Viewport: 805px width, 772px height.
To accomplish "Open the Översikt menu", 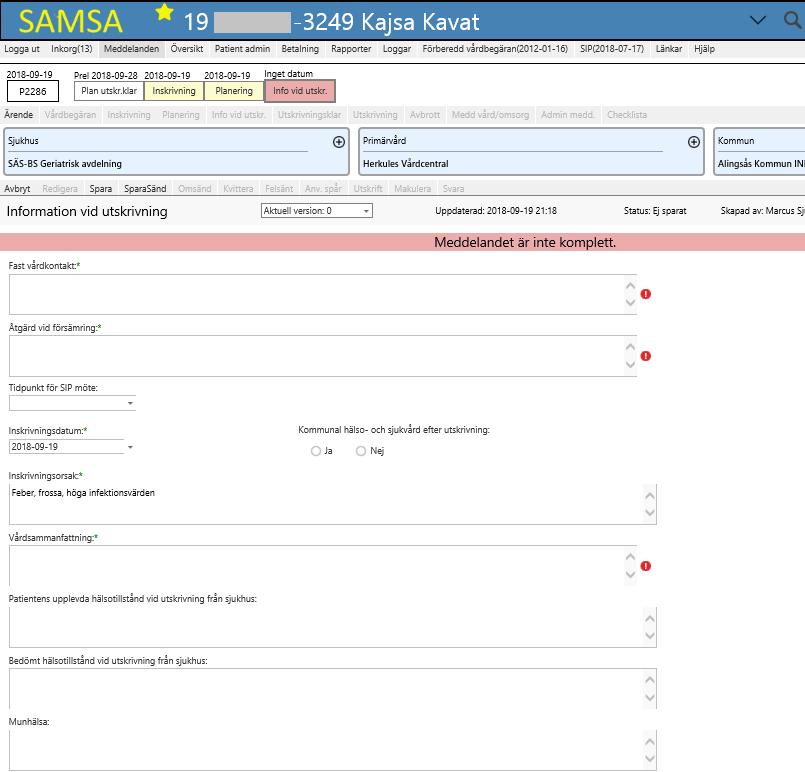I will coord(187,49).
